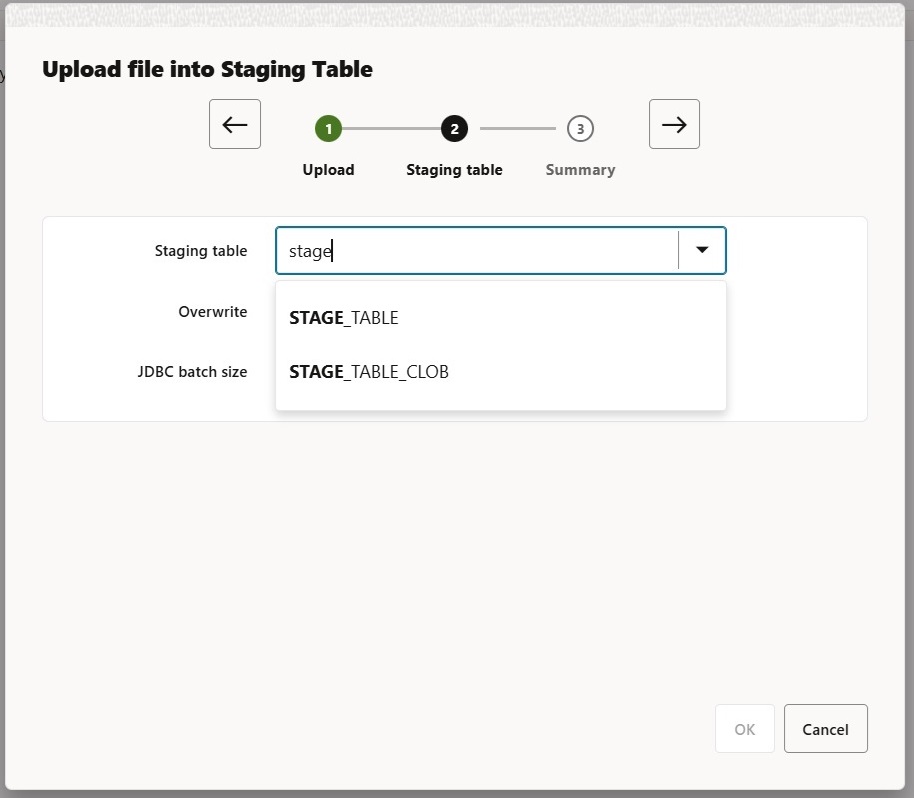Go to step 1 circle in wizard
The height and width of the screenshot is (798, 914).
point(328,128)
